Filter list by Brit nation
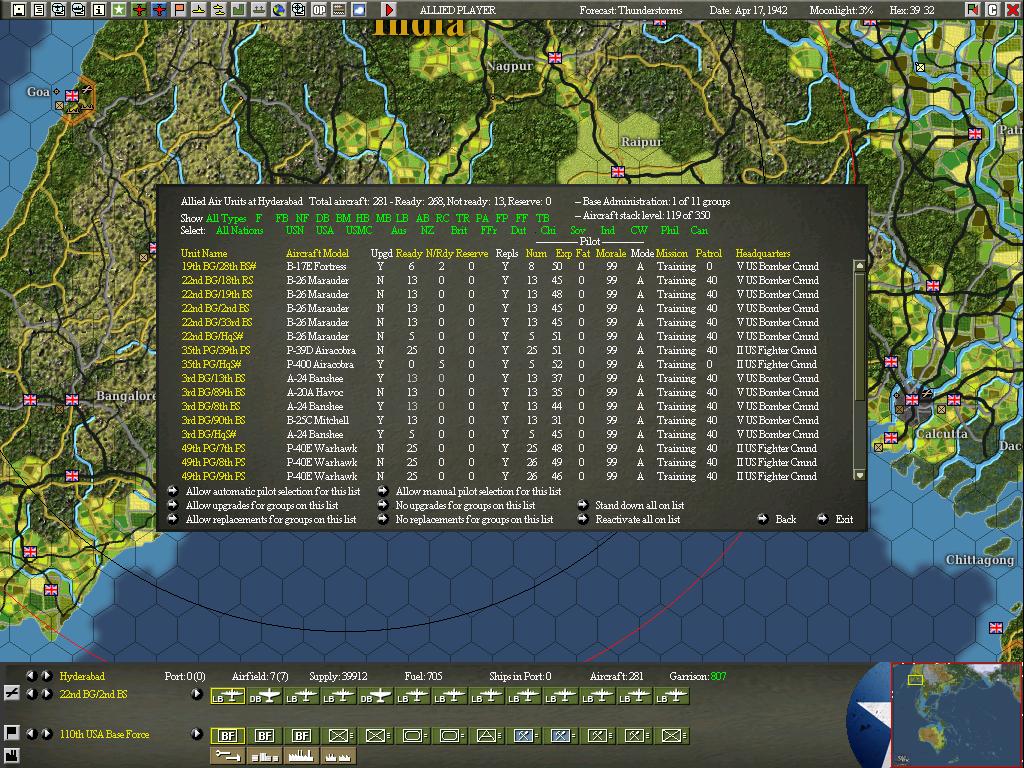 pyautogui.click(x=458, y=231)
